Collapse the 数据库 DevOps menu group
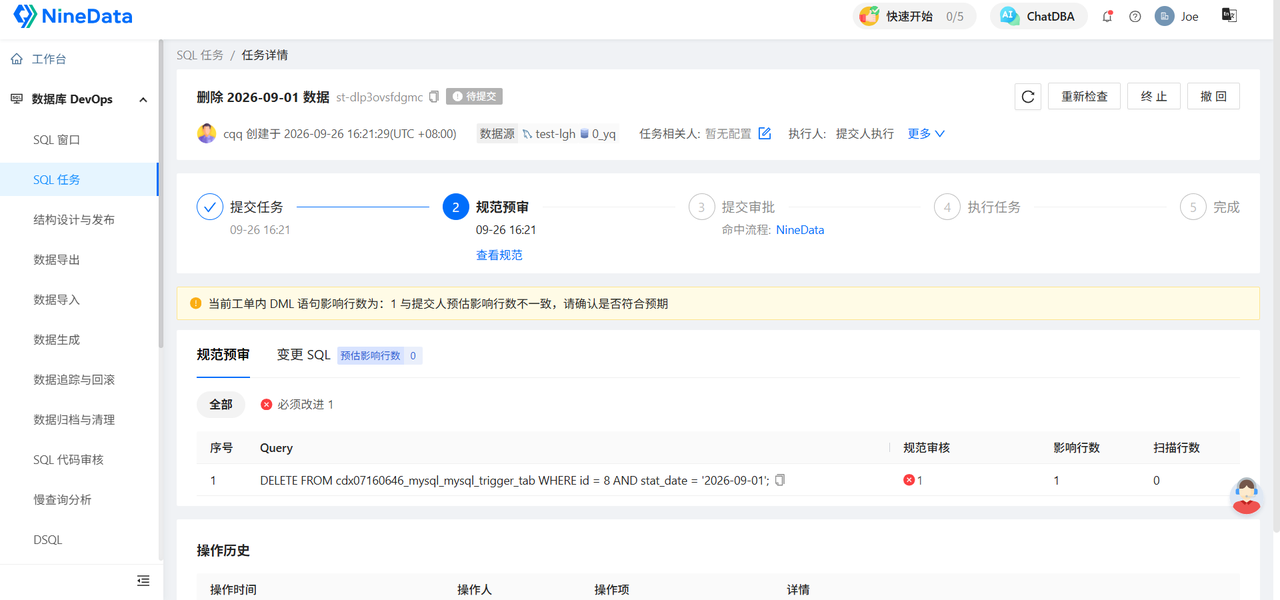This screenshot has width=1280, height=600. [143, 100]
